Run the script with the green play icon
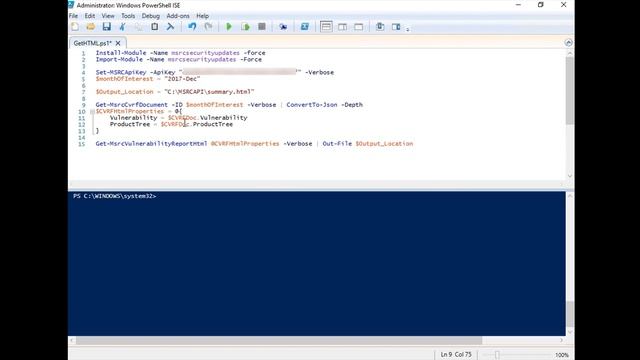 tap(229, 27)
